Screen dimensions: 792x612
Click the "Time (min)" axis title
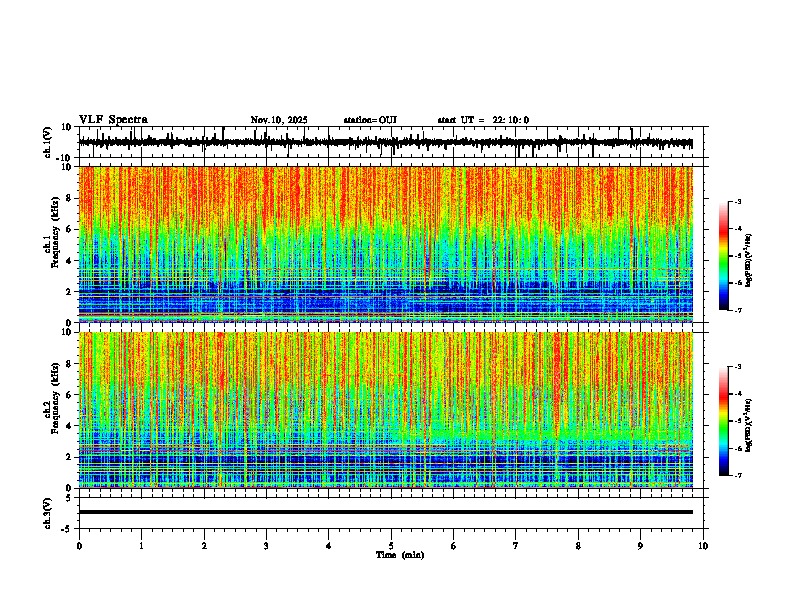click(x=400, y=555)
